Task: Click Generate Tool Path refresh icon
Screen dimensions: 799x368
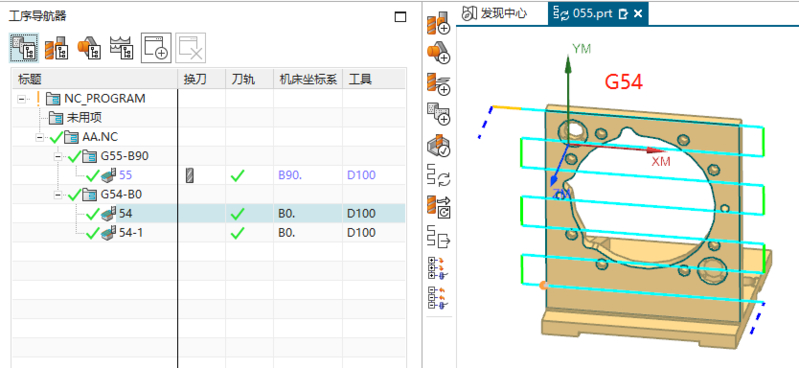Action: (439, 176)
